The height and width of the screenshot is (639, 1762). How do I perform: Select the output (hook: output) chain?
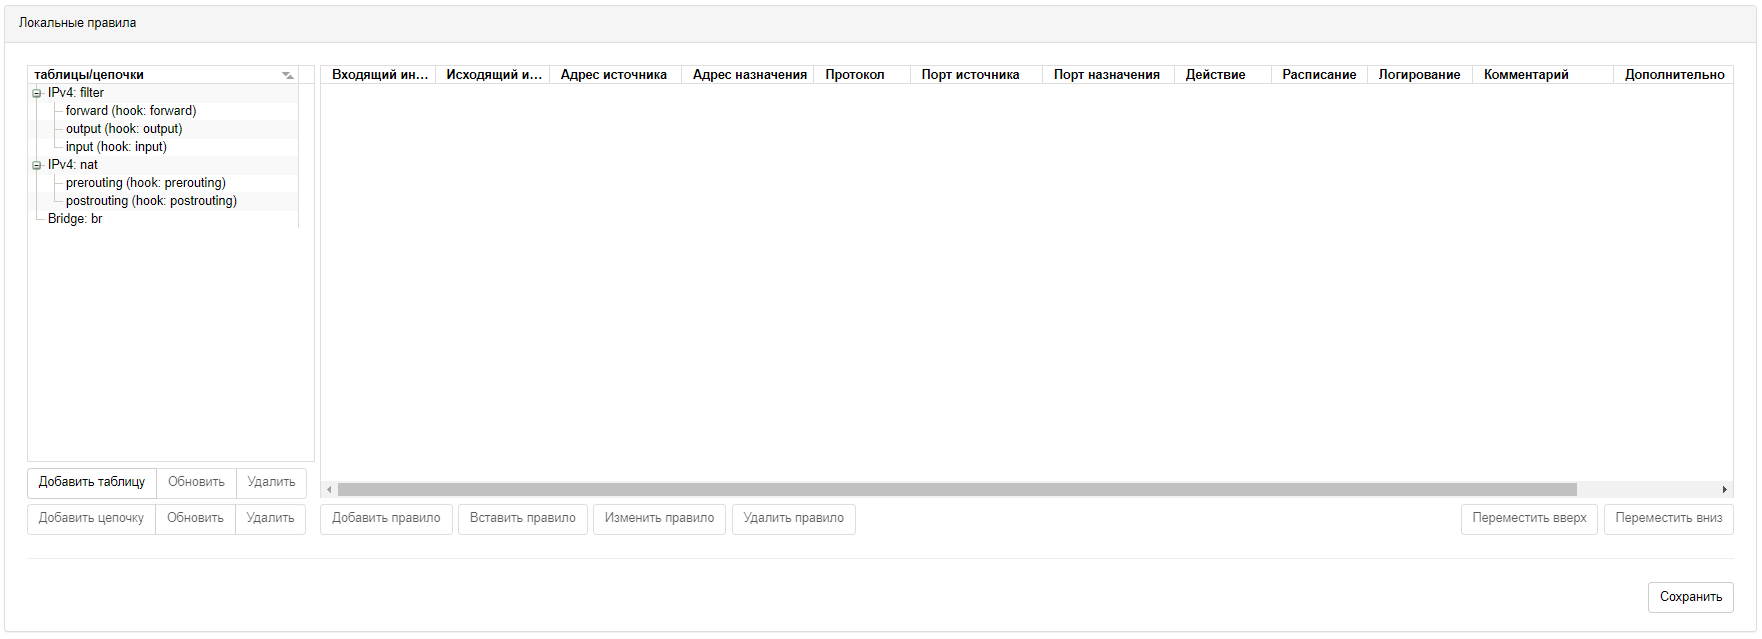tap(124, 129)
